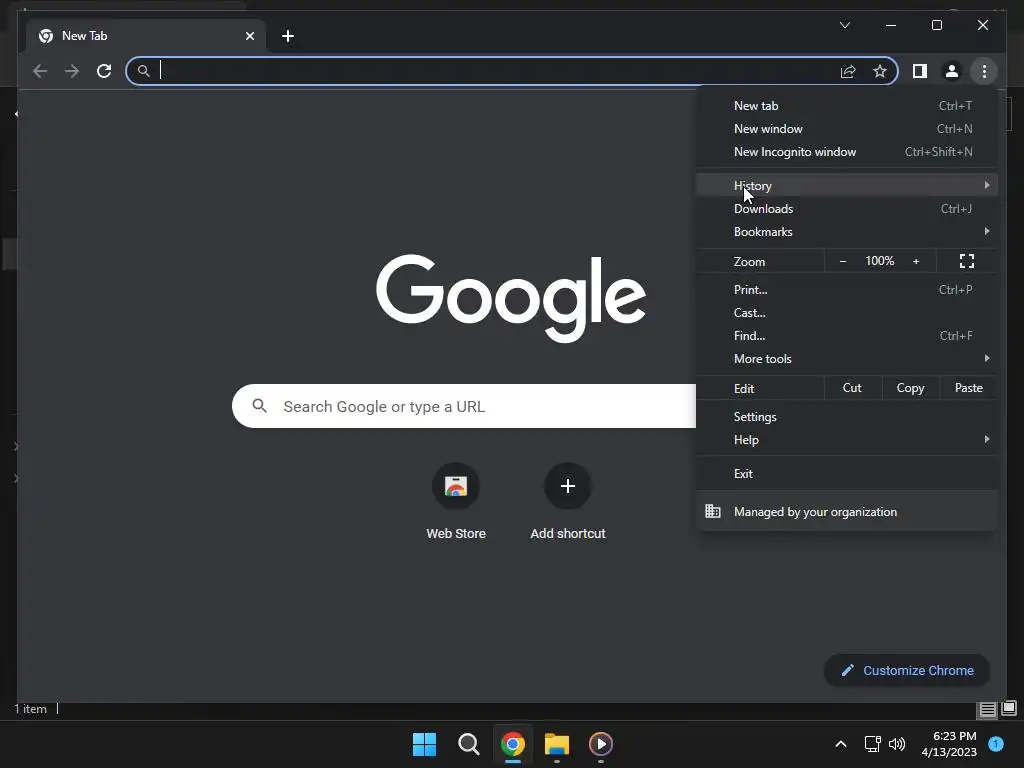Open Settings from Chrome menu

coord(846,417)
